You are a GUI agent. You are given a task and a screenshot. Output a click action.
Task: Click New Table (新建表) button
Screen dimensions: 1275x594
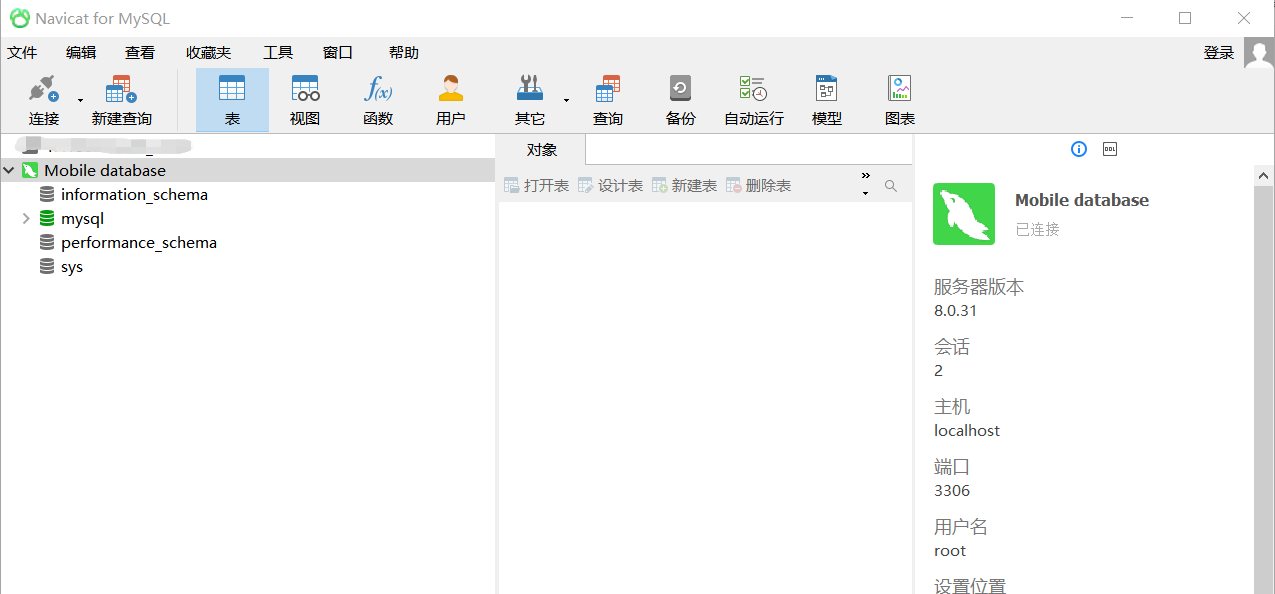[x=684, y=186]
